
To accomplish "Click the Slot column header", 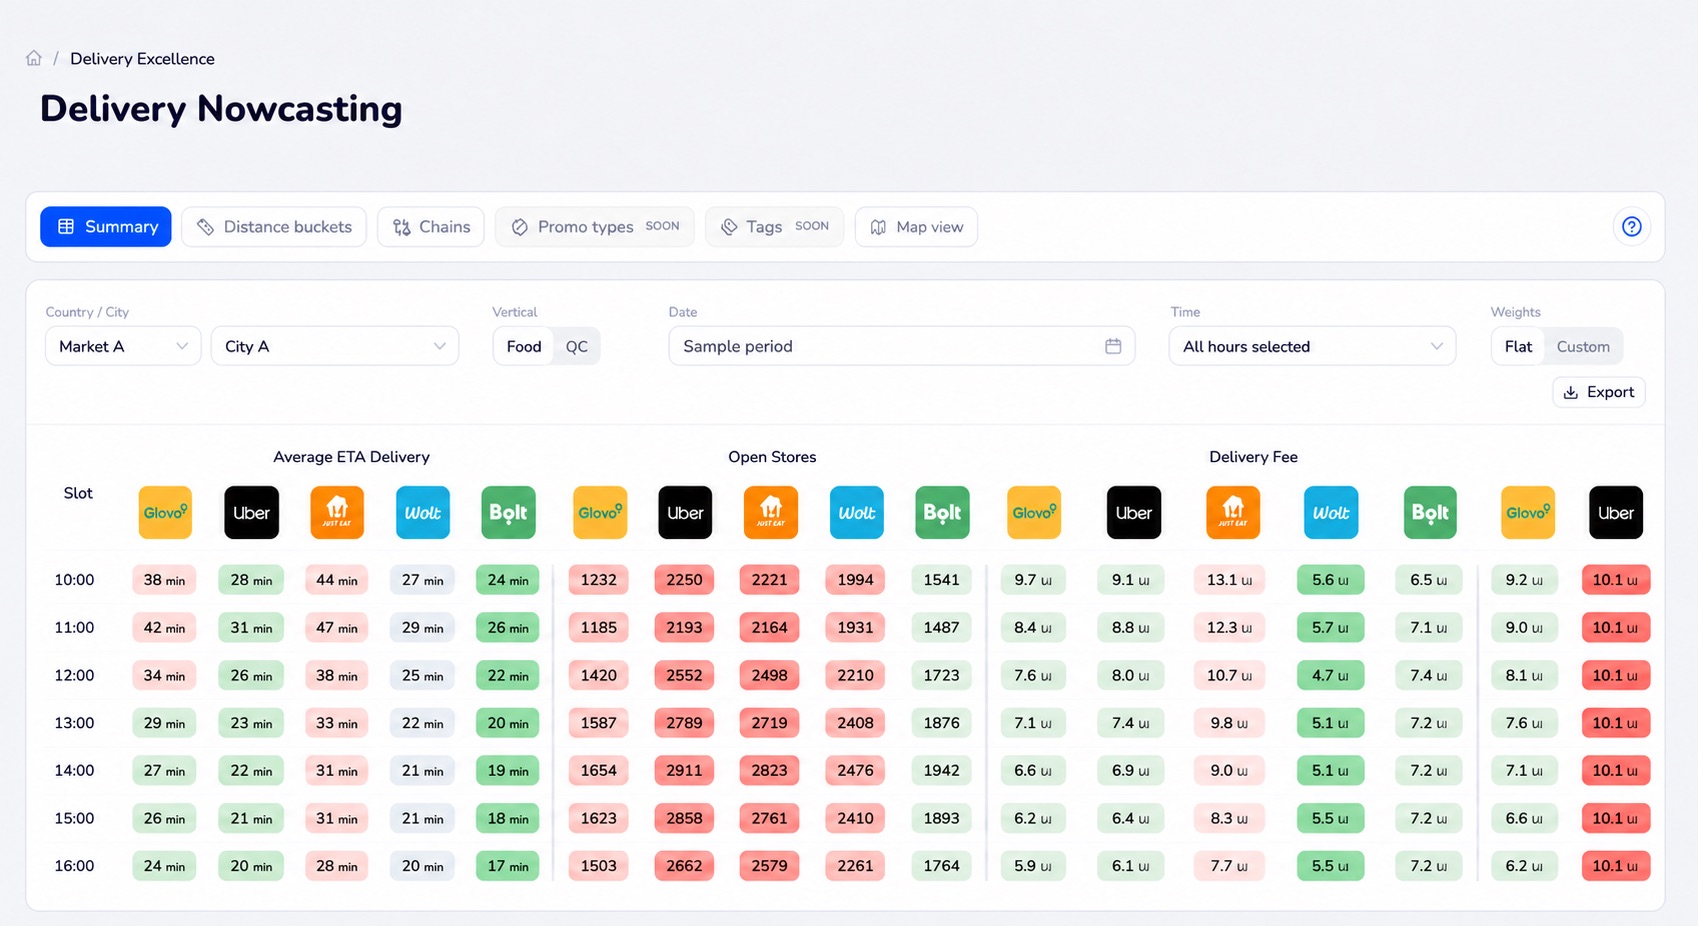I will (x=78, y=493).
